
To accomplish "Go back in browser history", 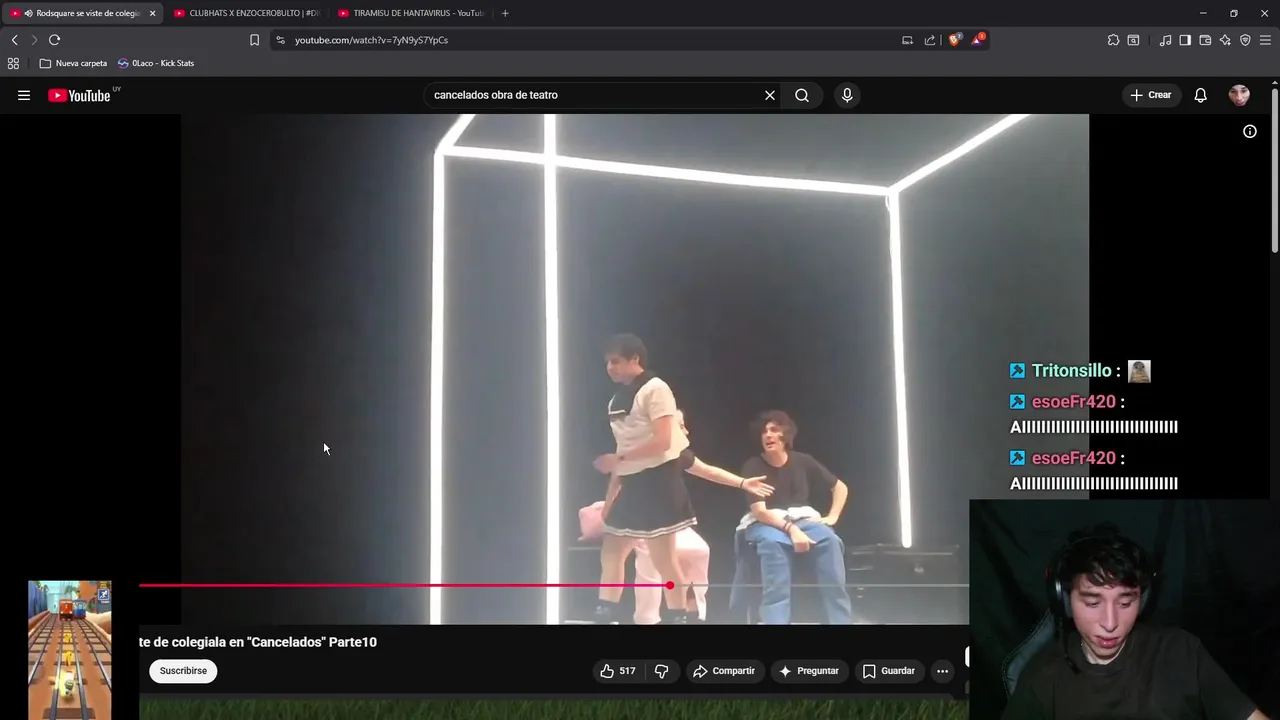I will (x=14, y=40).
